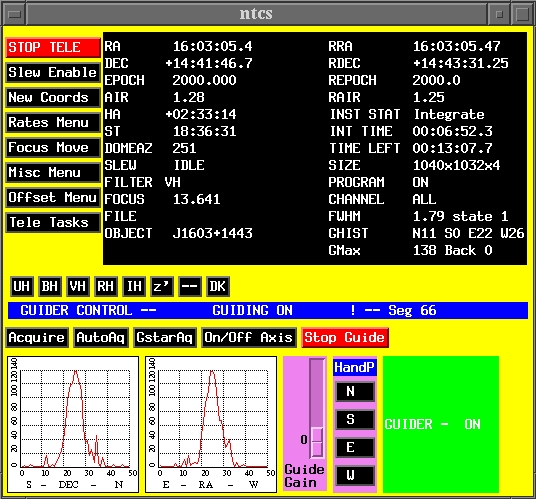Click the FWHM 1.79 state 1 value
Viewport: 536px width, 499px height.
tap(460, 216)
